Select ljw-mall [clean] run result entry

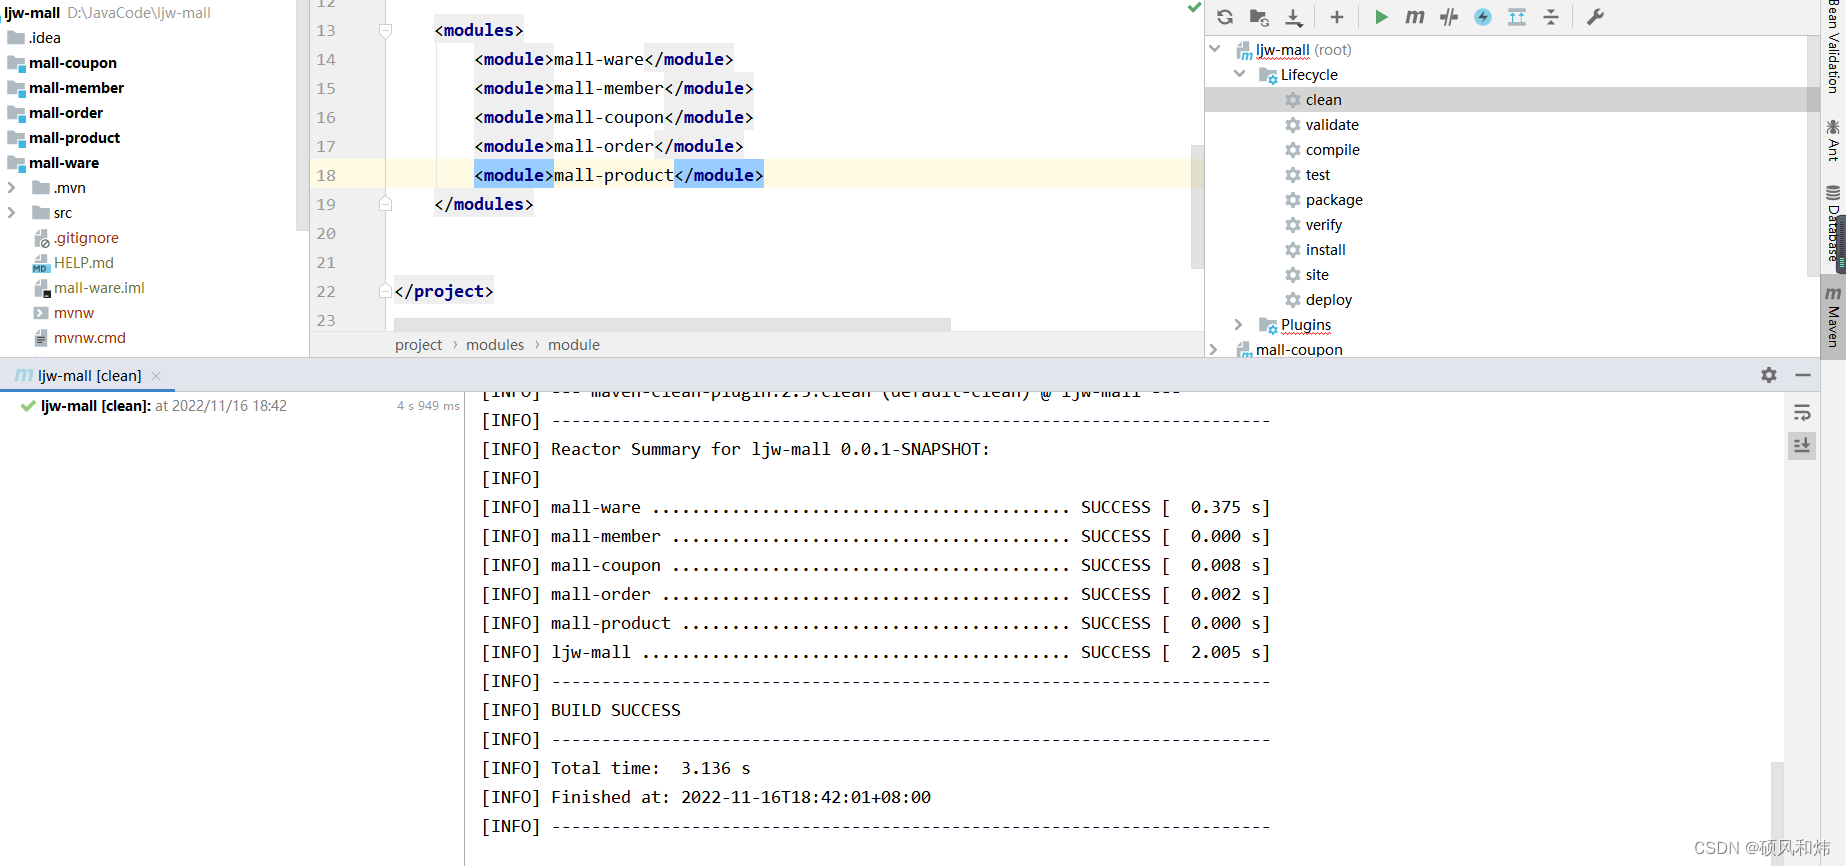[x=163, y=406]
